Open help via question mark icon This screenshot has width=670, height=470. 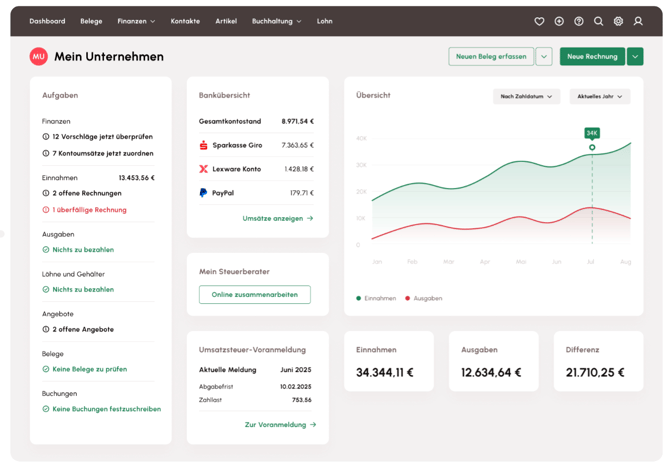coord(579,21)
